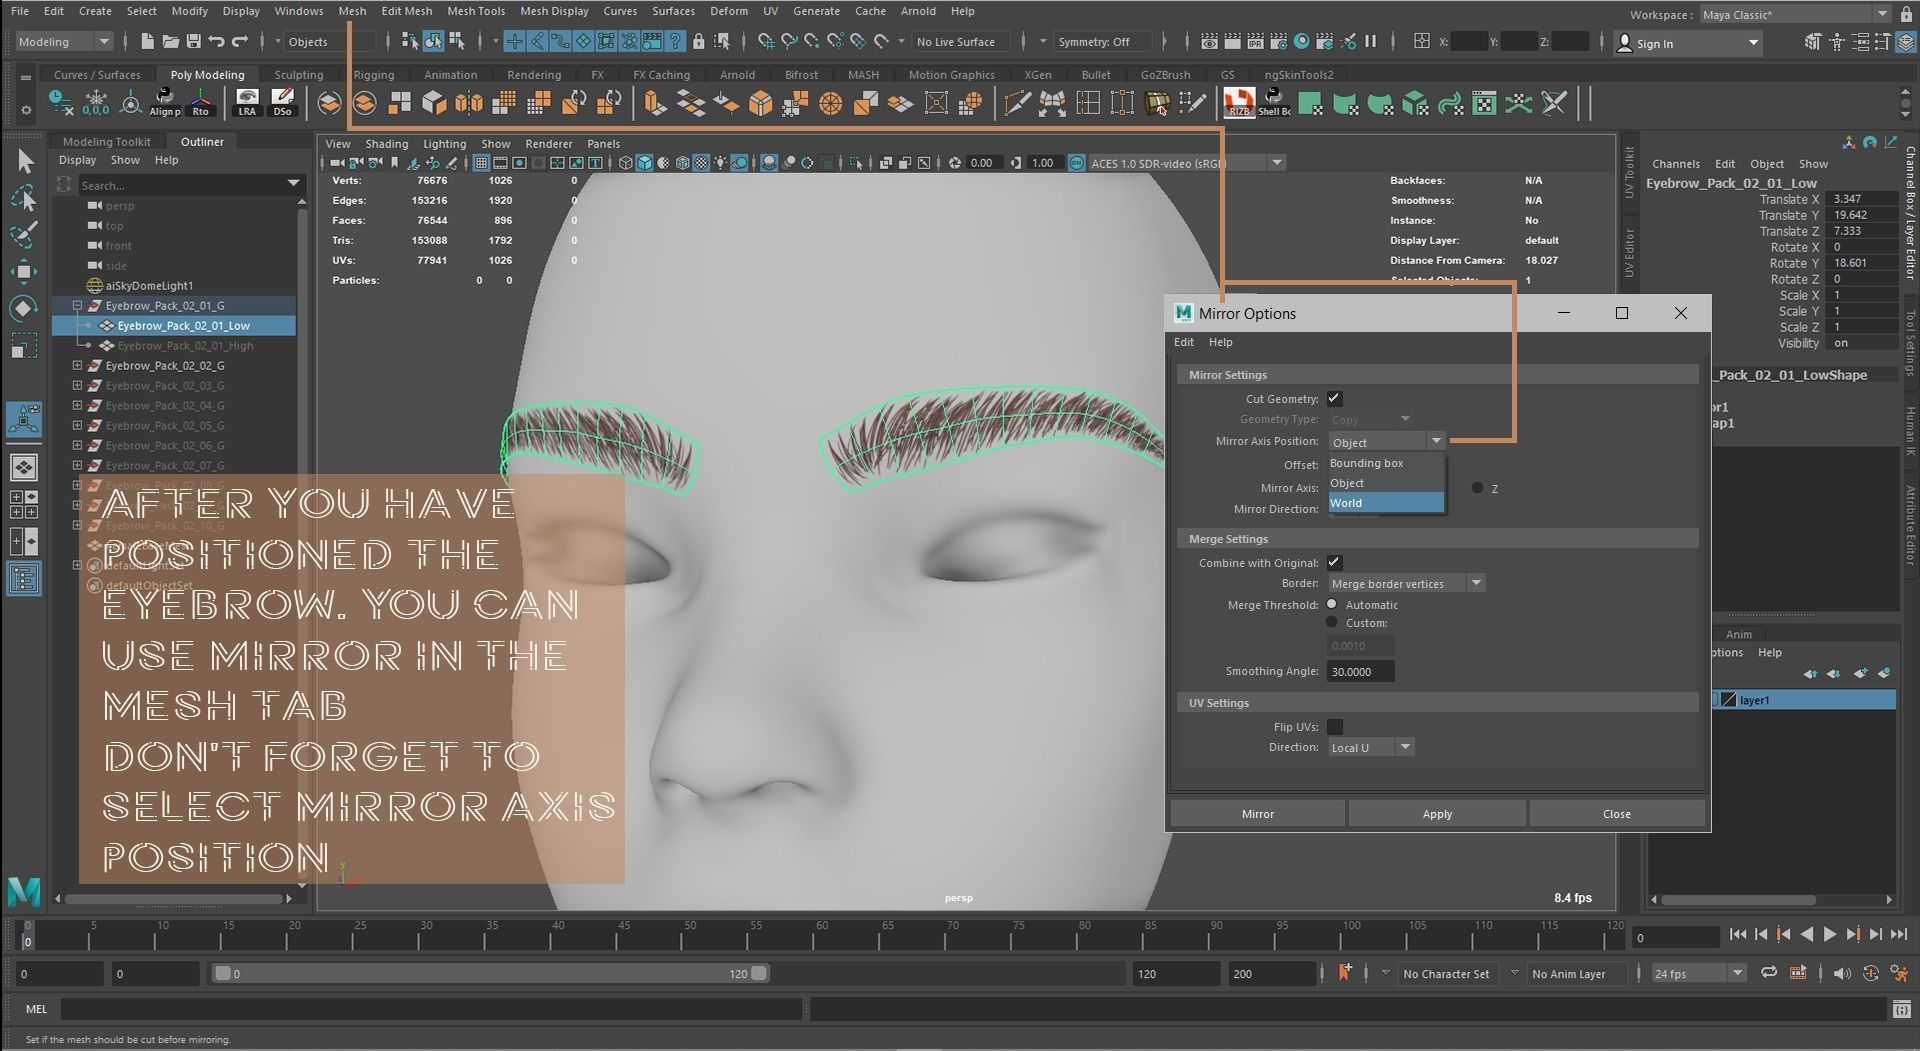Collapse the Eyebrow_Pack_02_01_G group
Screen dimensions: 1920x1051
click(77, 305)
